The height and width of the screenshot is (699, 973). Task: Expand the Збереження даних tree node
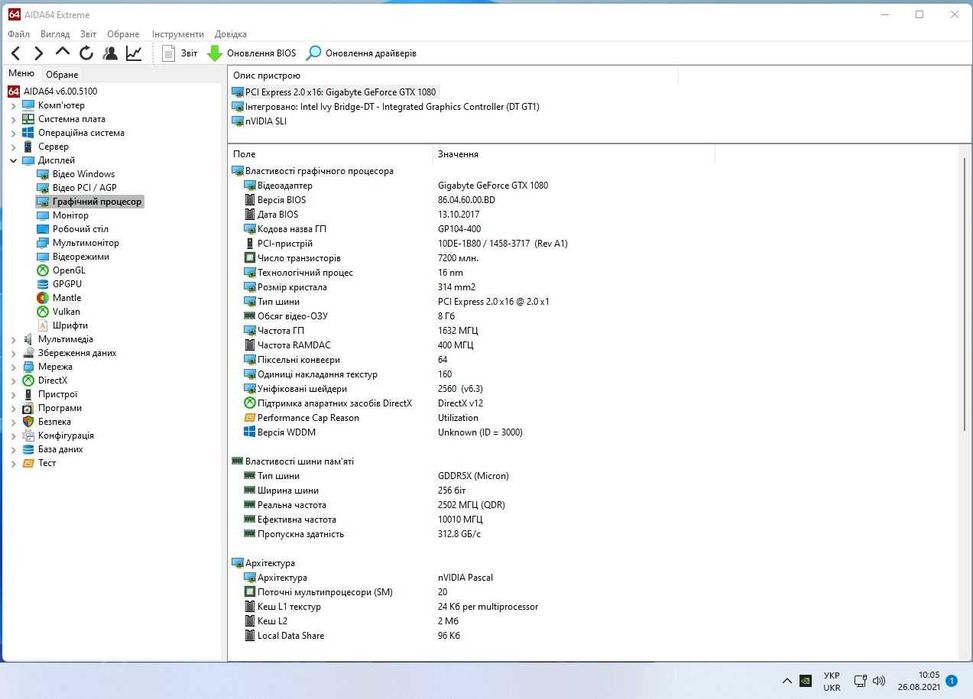click(x=13, y=353)
